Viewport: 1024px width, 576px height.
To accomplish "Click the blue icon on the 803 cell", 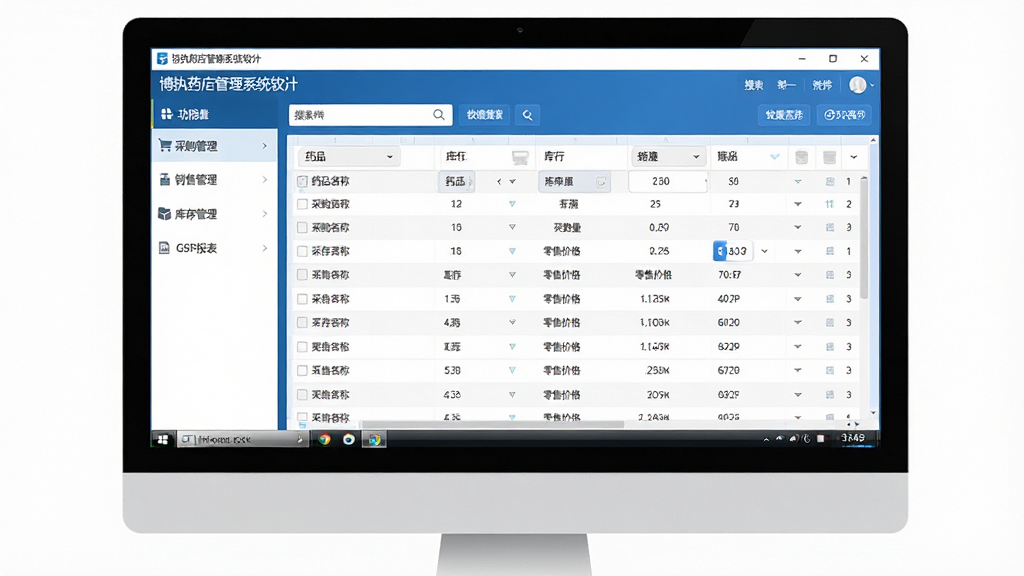I will (x=720, y=251).
